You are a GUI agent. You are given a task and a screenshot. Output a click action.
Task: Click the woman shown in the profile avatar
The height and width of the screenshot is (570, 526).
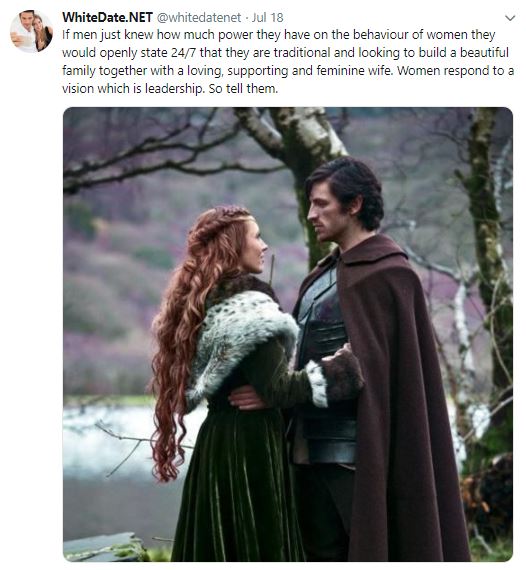click(42, 33)
